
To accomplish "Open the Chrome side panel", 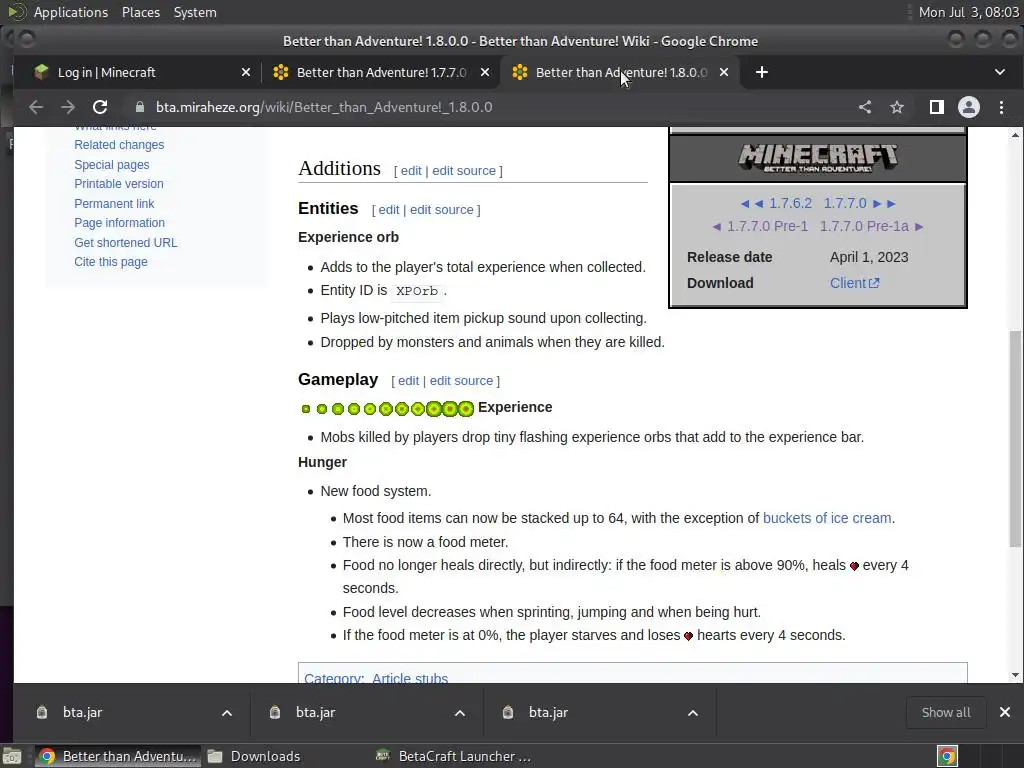I will (936, 107).
